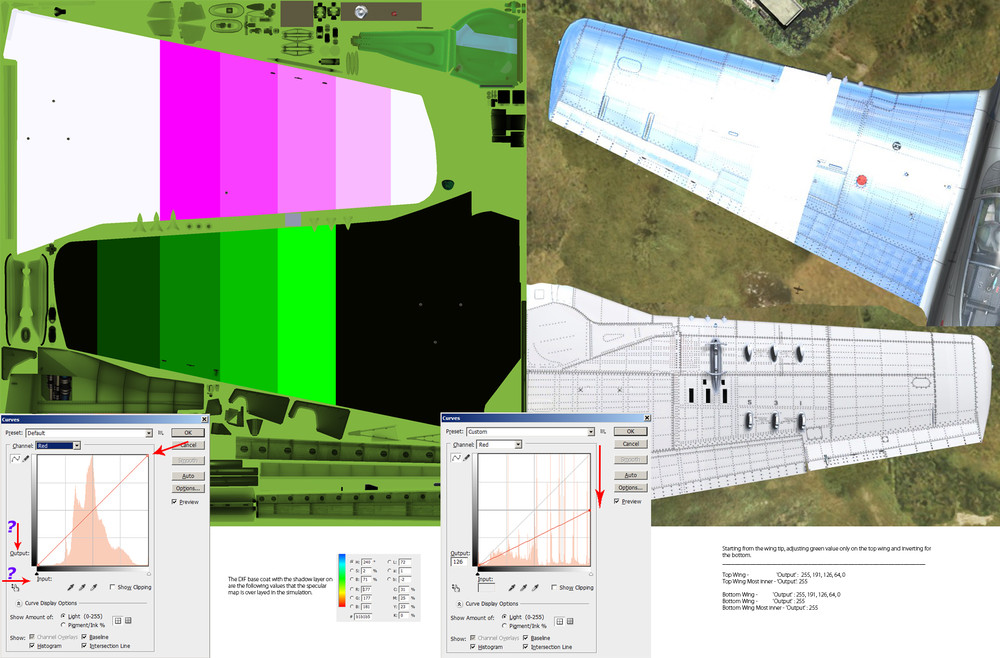The image size is (1000, 658).
Task: Select Pigment/Ink % radio in Default-preset Curves dialog
Action: point(63,625)
